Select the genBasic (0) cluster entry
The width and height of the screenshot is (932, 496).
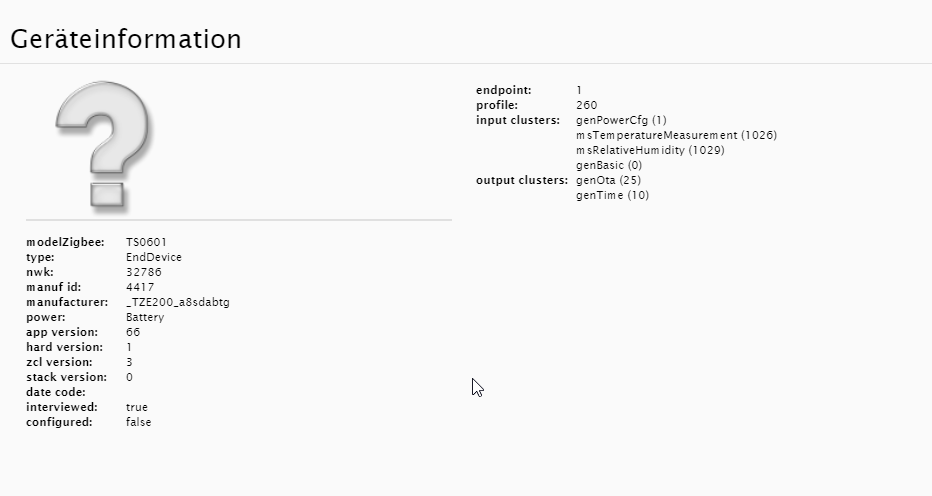[x=609, y=165]
